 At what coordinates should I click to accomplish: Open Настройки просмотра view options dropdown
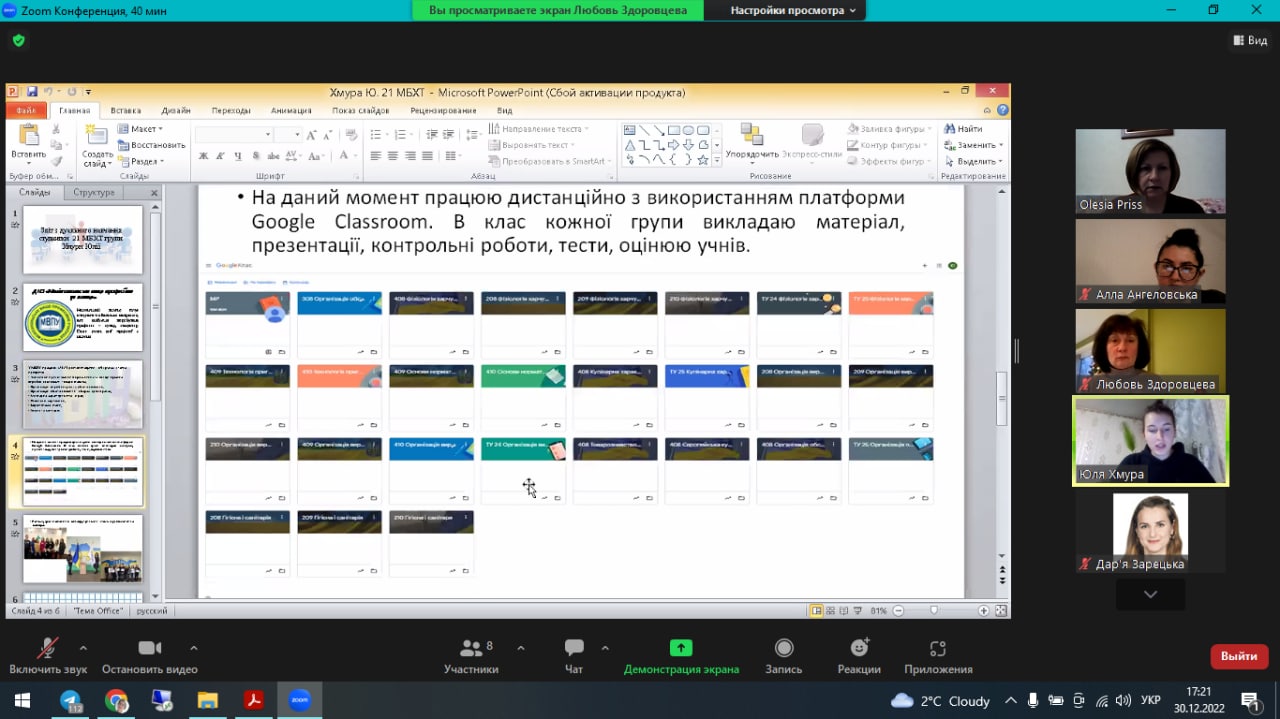(x=792, y=10)
